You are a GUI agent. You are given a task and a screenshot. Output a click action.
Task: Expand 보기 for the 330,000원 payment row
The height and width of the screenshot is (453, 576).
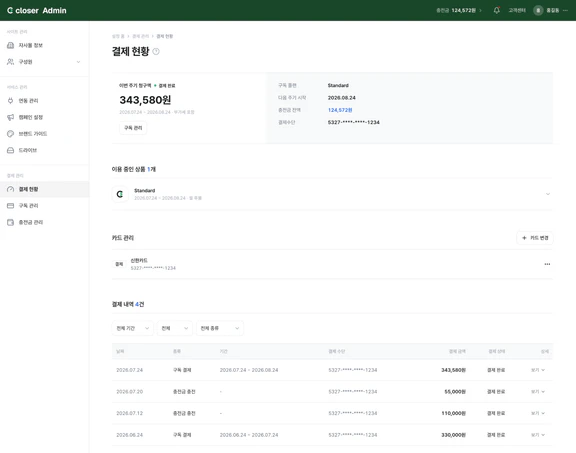pyautogui.click(x=538, y=435)
